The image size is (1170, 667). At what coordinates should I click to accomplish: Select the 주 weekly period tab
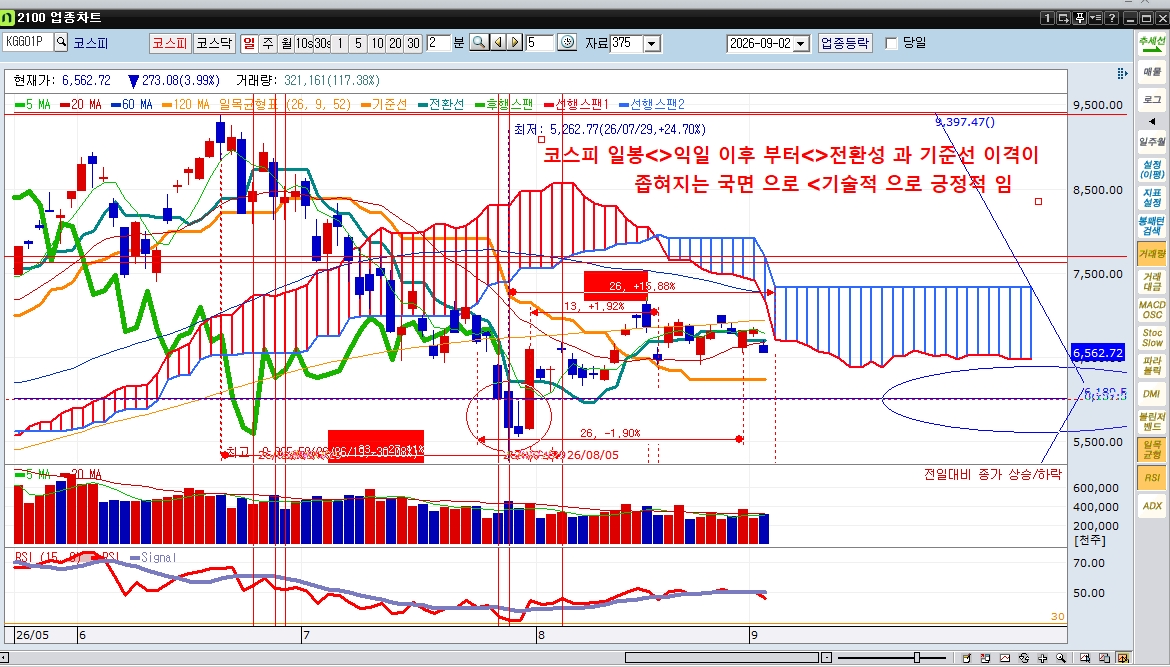click(x=267, y=43)
